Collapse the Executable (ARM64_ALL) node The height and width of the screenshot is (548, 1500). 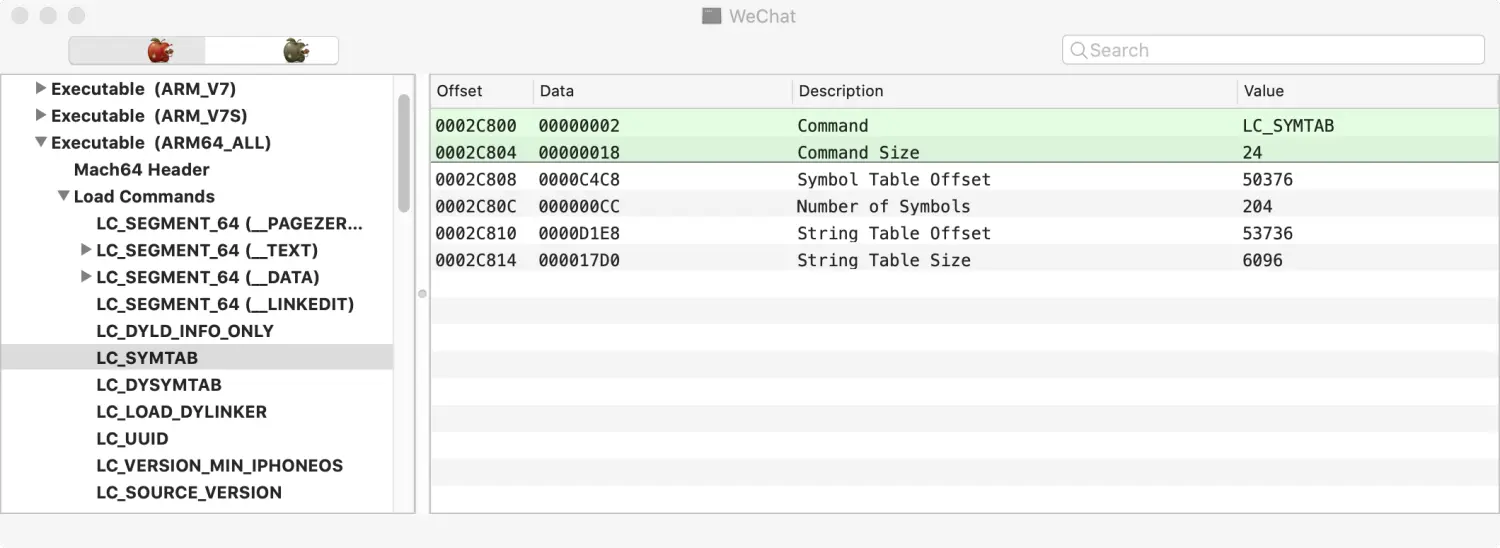[41, 143]
